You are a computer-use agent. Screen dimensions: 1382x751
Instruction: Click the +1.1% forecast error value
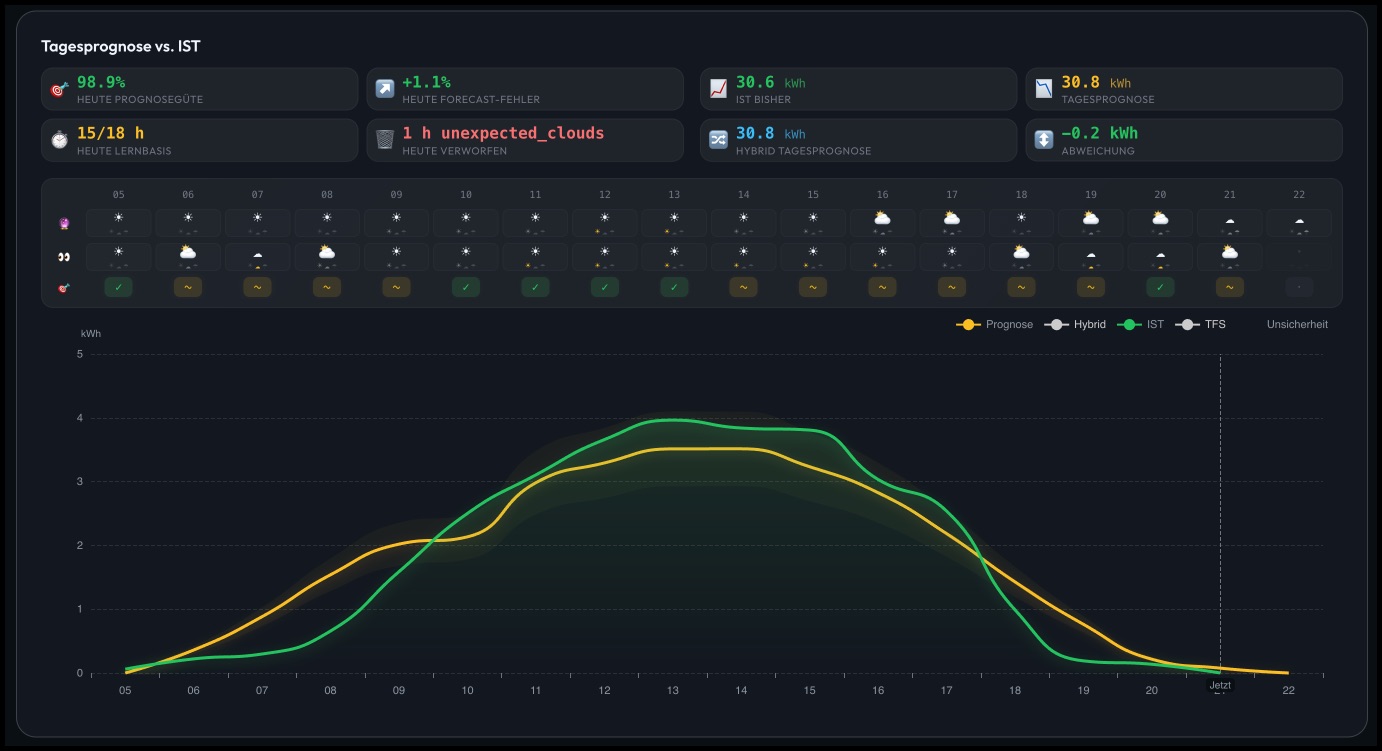(426, 82)
